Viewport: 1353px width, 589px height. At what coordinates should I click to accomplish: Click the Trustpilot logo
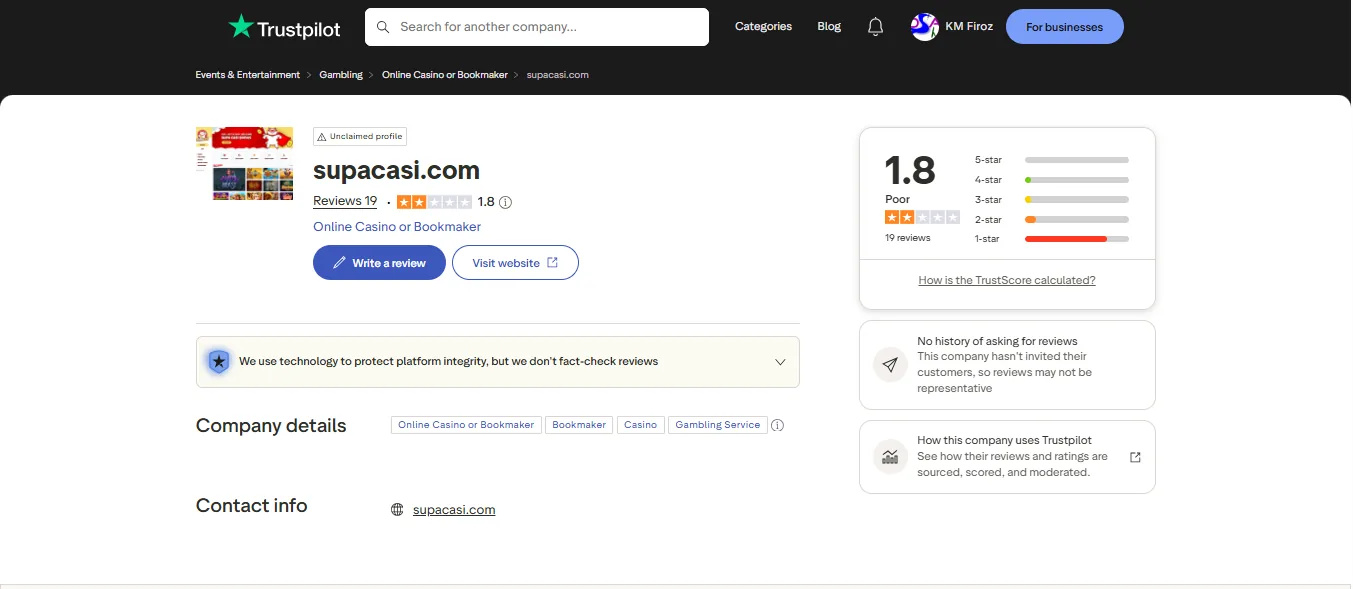pos(284,27)
